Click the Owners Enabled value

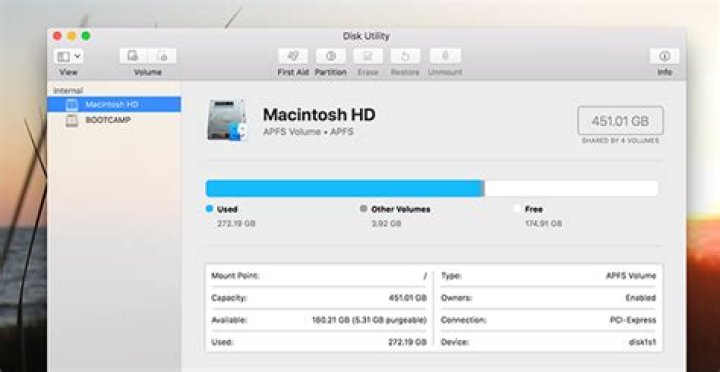[641, 298]
